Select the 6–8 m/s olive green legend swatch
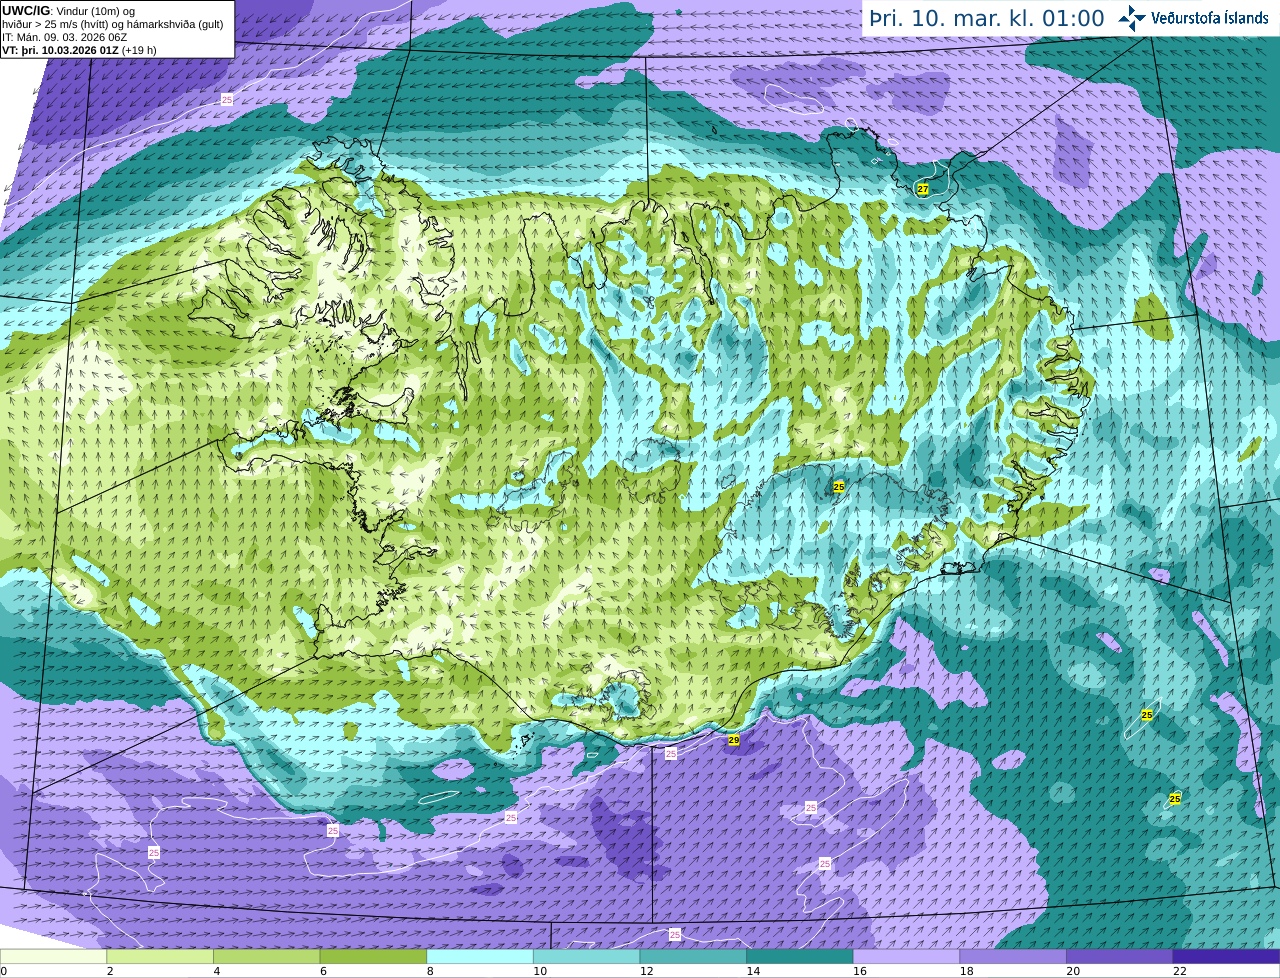The height and width of the screenshot is (978, 1280). pyautogui.click(x=373, y=956)
